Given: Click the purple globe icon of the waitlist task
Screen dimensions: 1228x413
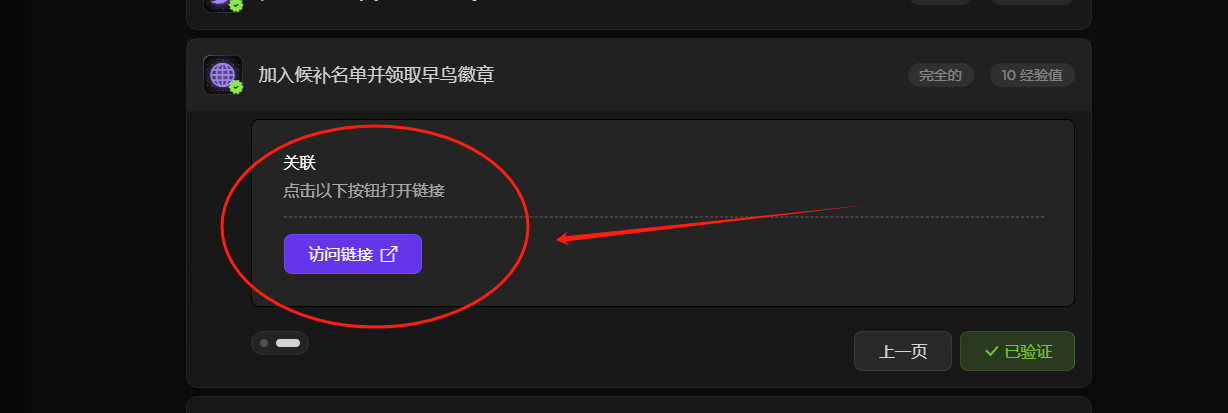Looking at the screenshot, I should [x=222, y=74].
